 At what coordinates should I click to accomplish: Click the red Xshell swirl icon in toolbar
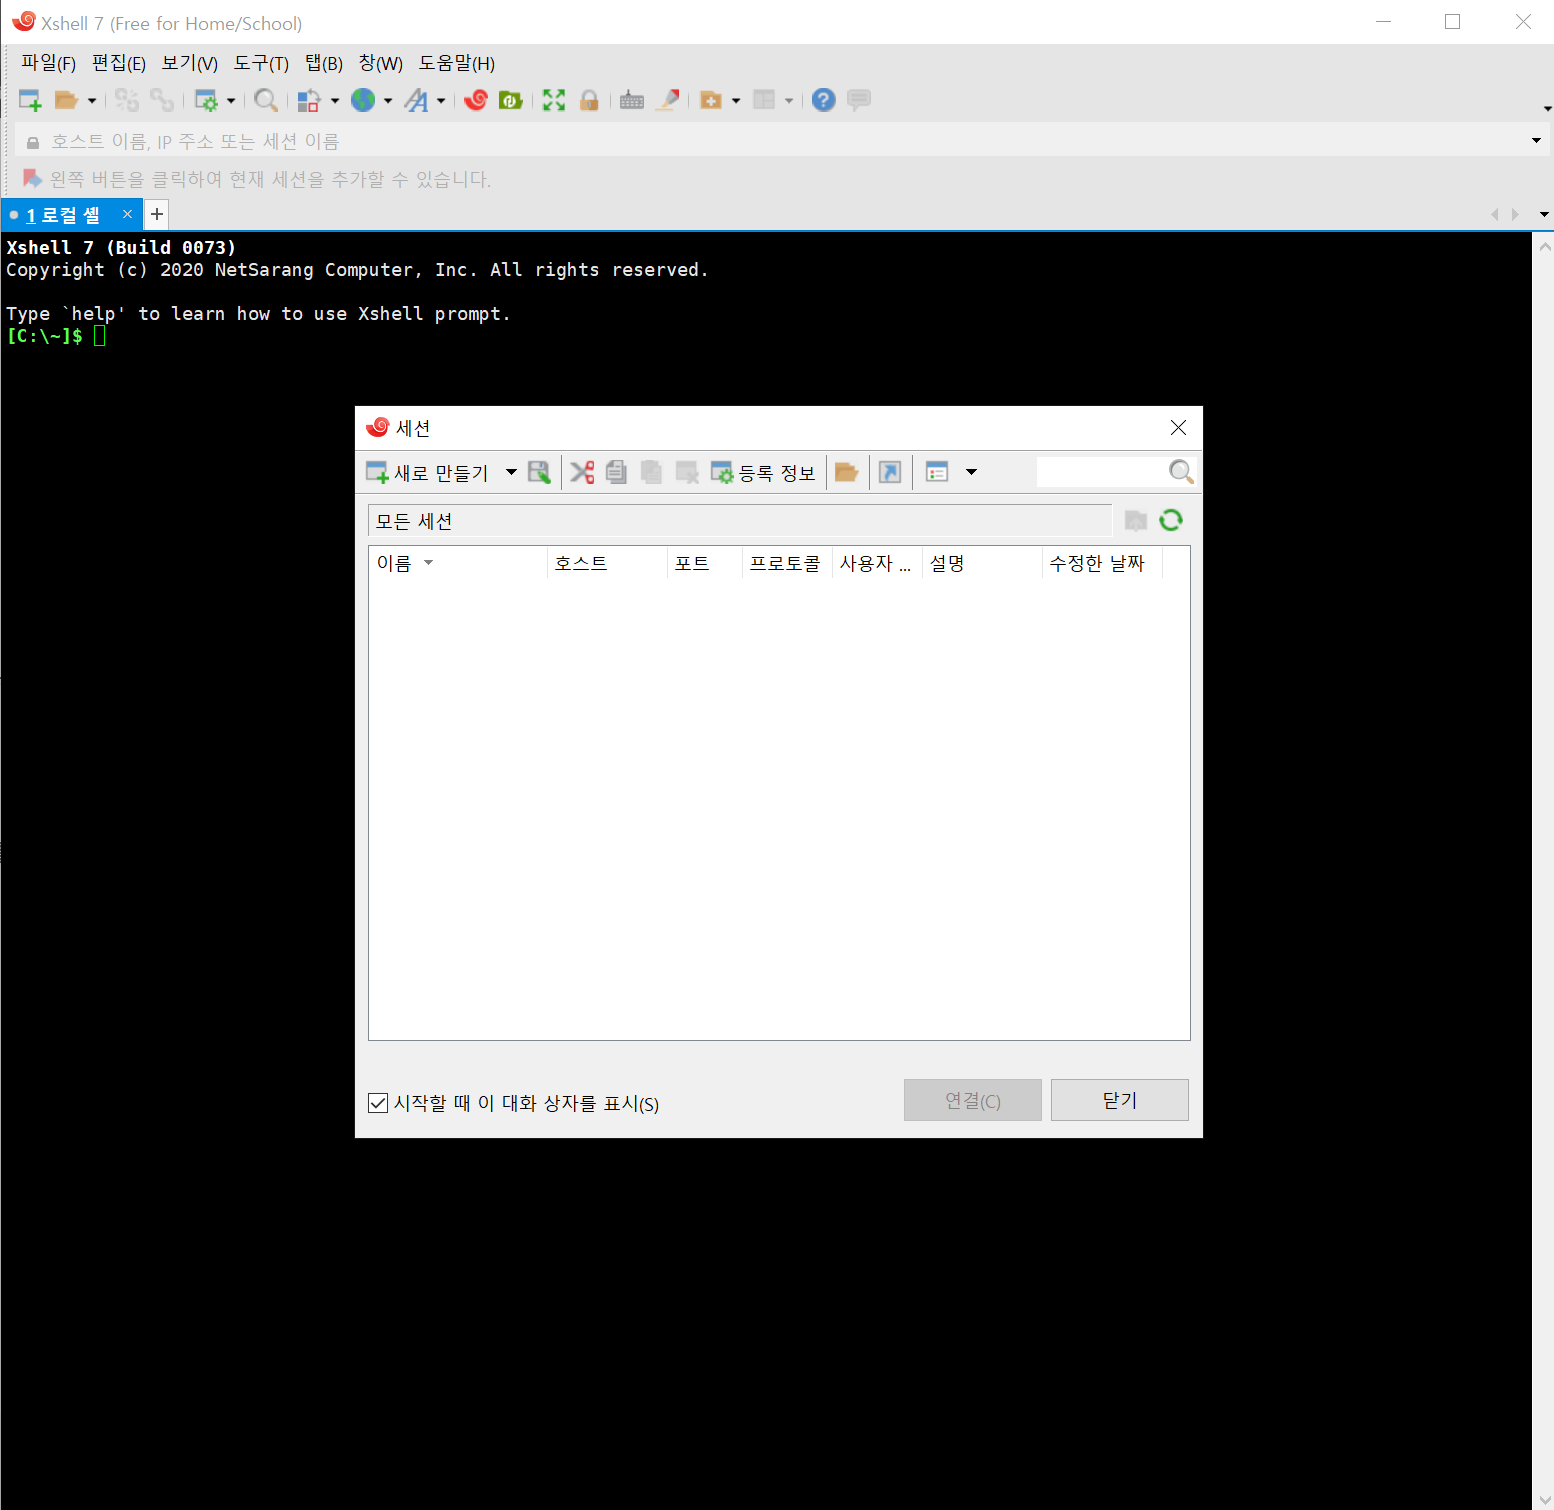(476, 100)
